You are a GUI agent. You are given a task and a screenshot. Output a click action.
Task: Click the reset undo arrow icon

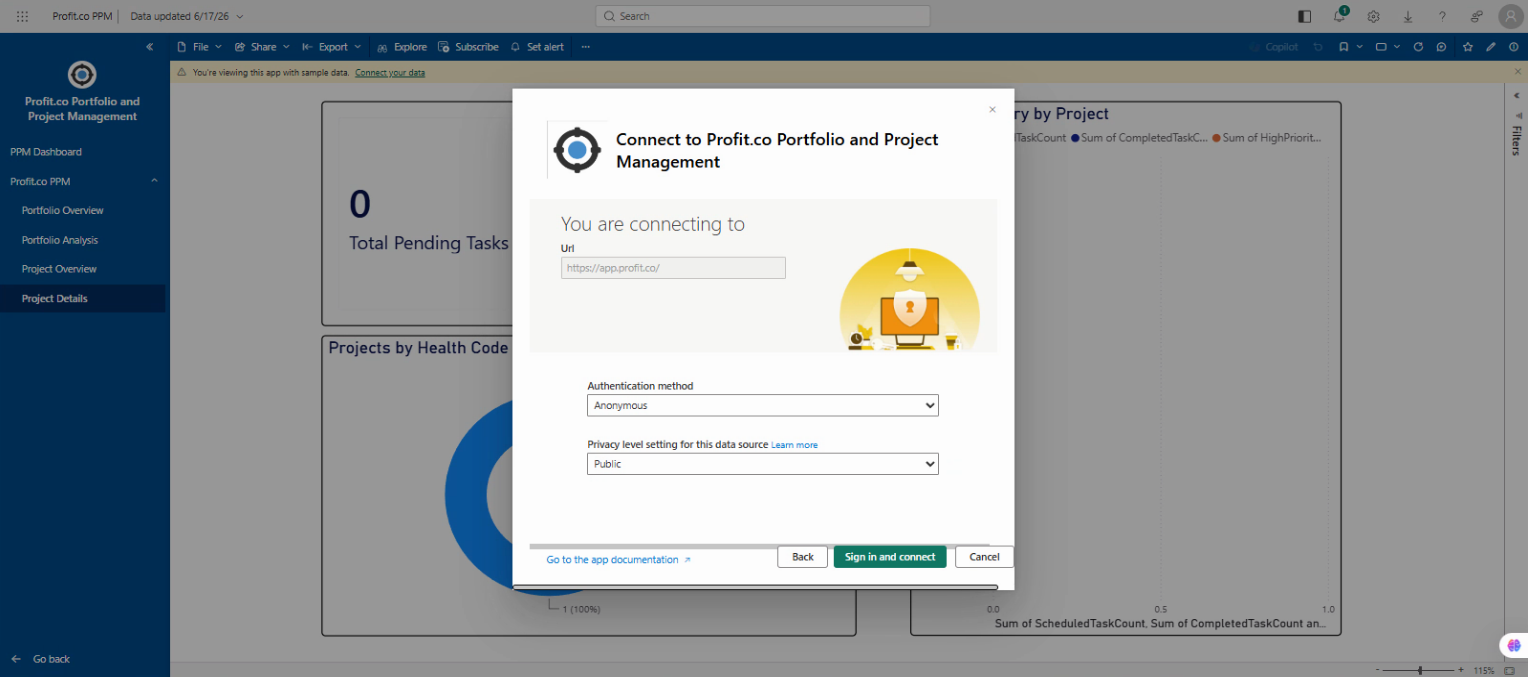[x=1318, y=47]
